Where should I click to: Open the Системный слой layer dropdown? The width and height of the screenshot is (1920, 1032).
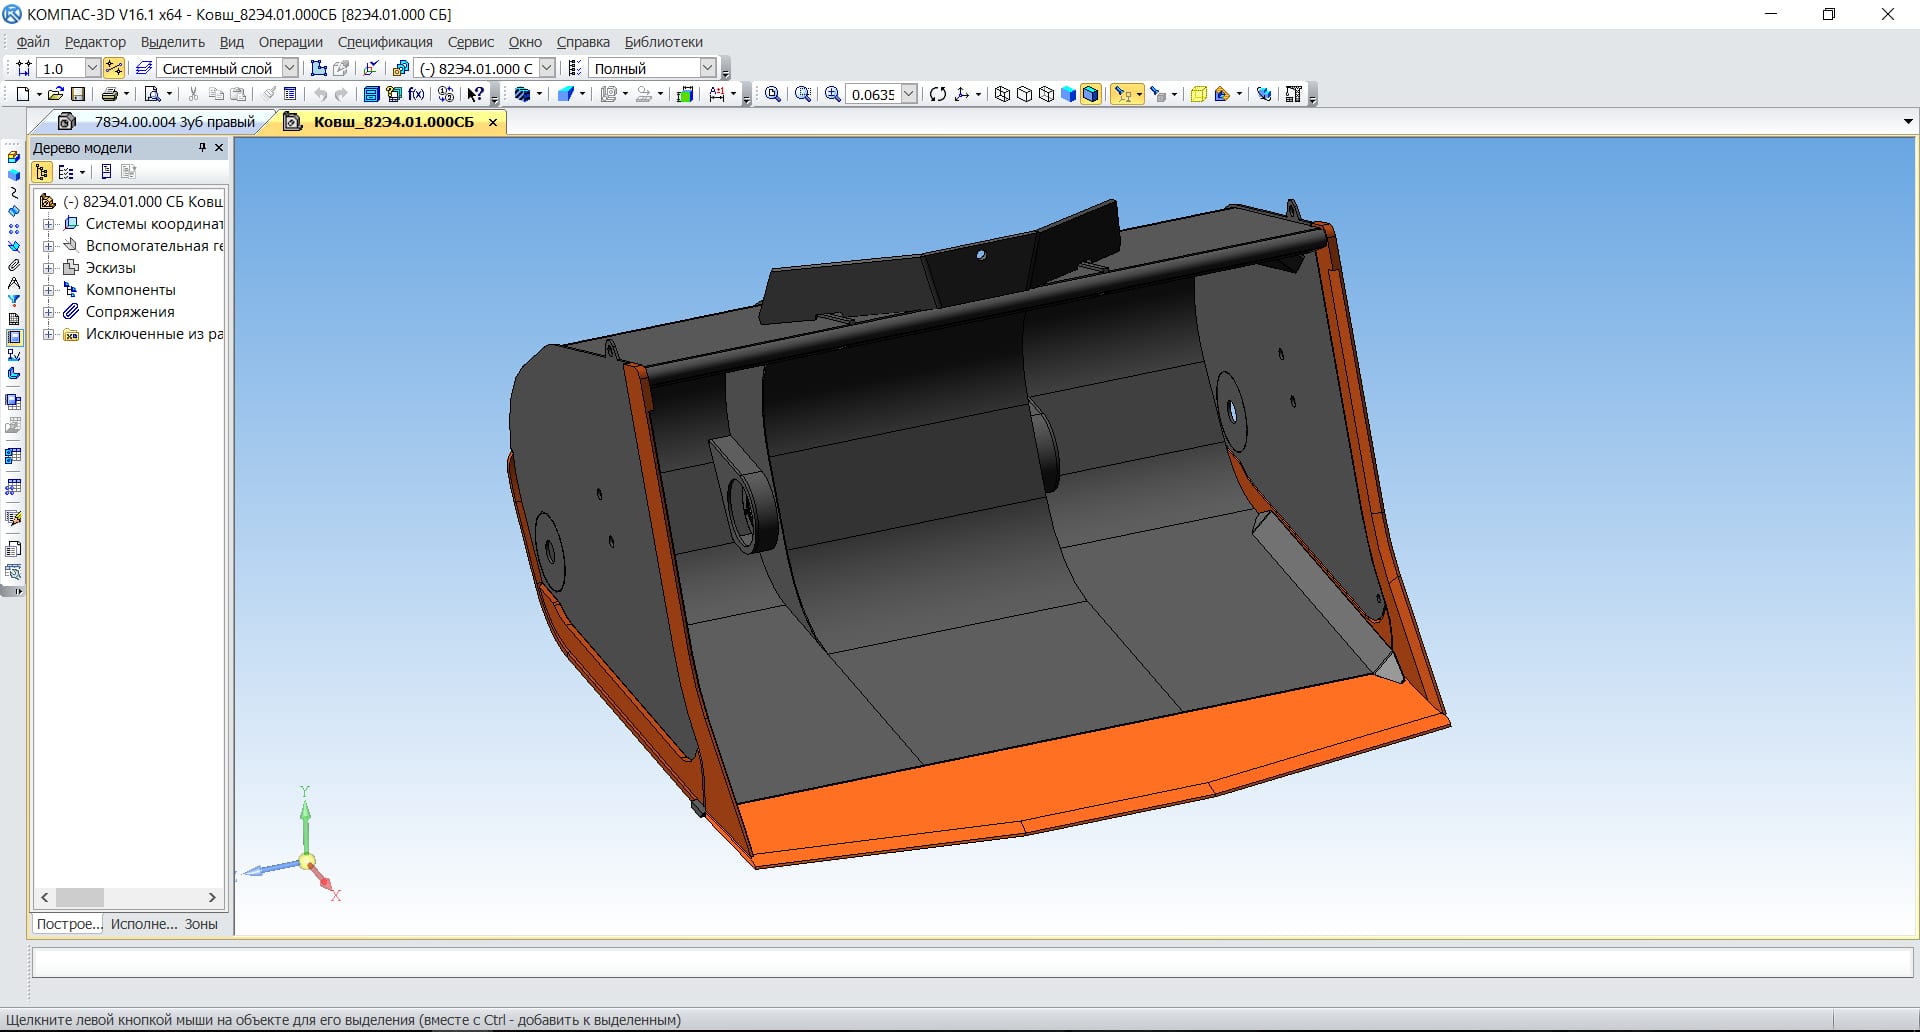(x=289, y=68)
